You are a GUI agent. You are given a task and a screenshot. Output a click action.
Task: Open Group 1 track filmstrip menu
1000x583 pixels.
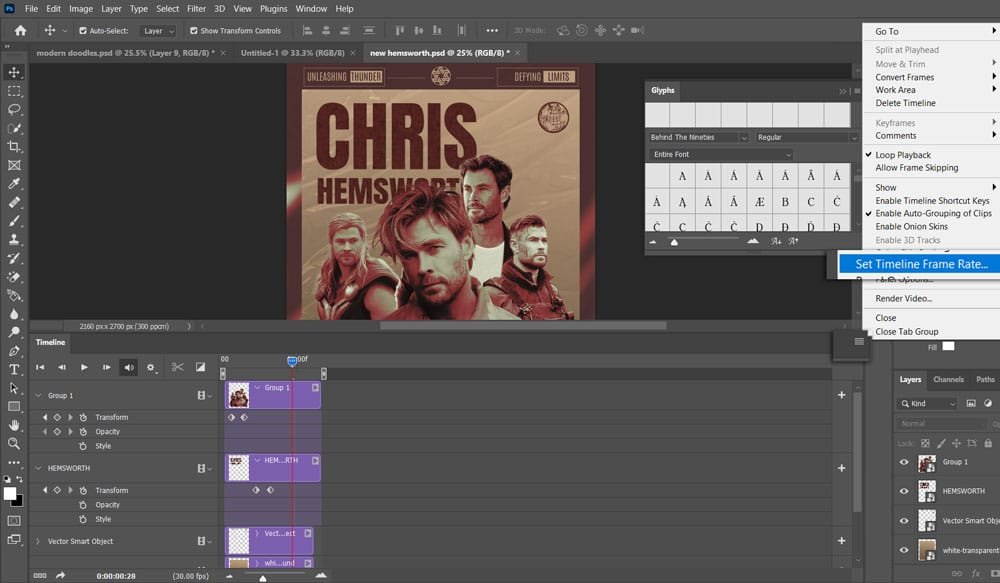204,395
